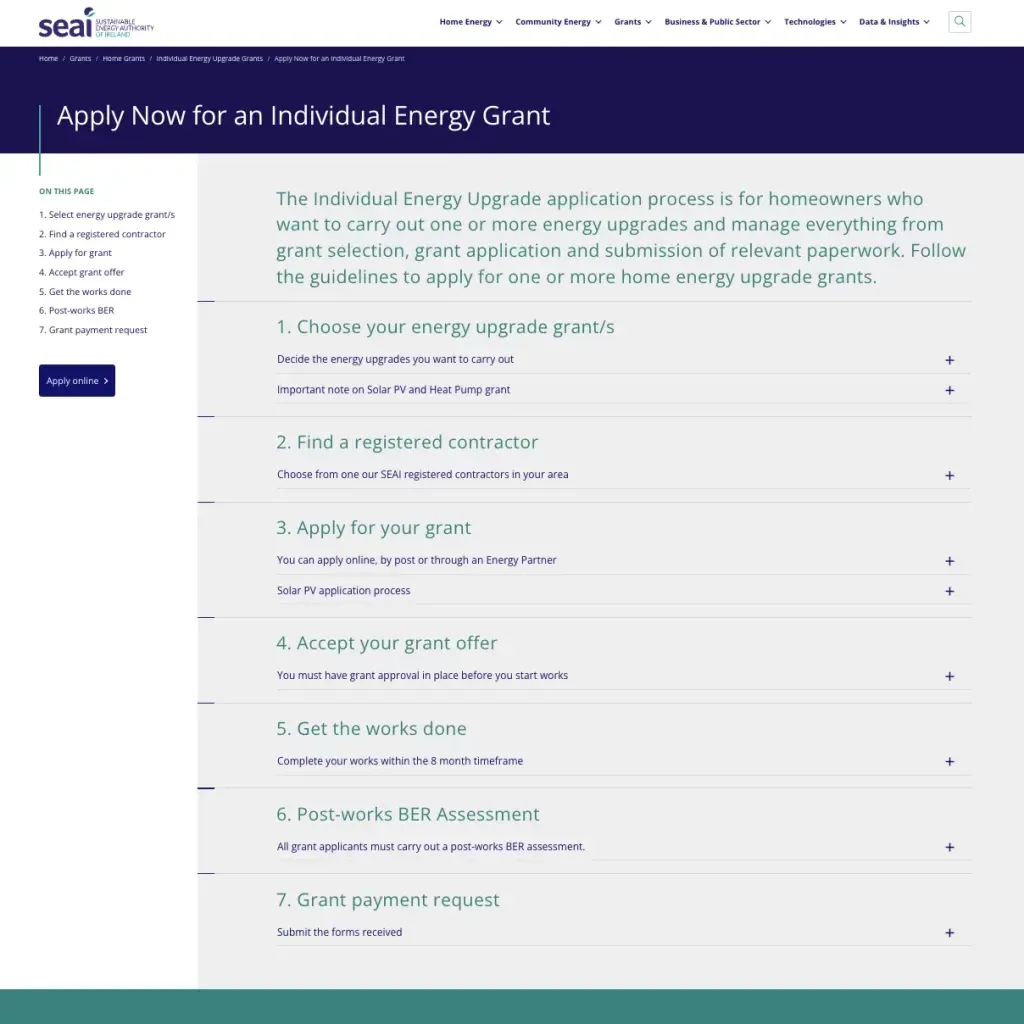
Task: Open the Technologies dropdown menu
Action: tap(815, 22)
